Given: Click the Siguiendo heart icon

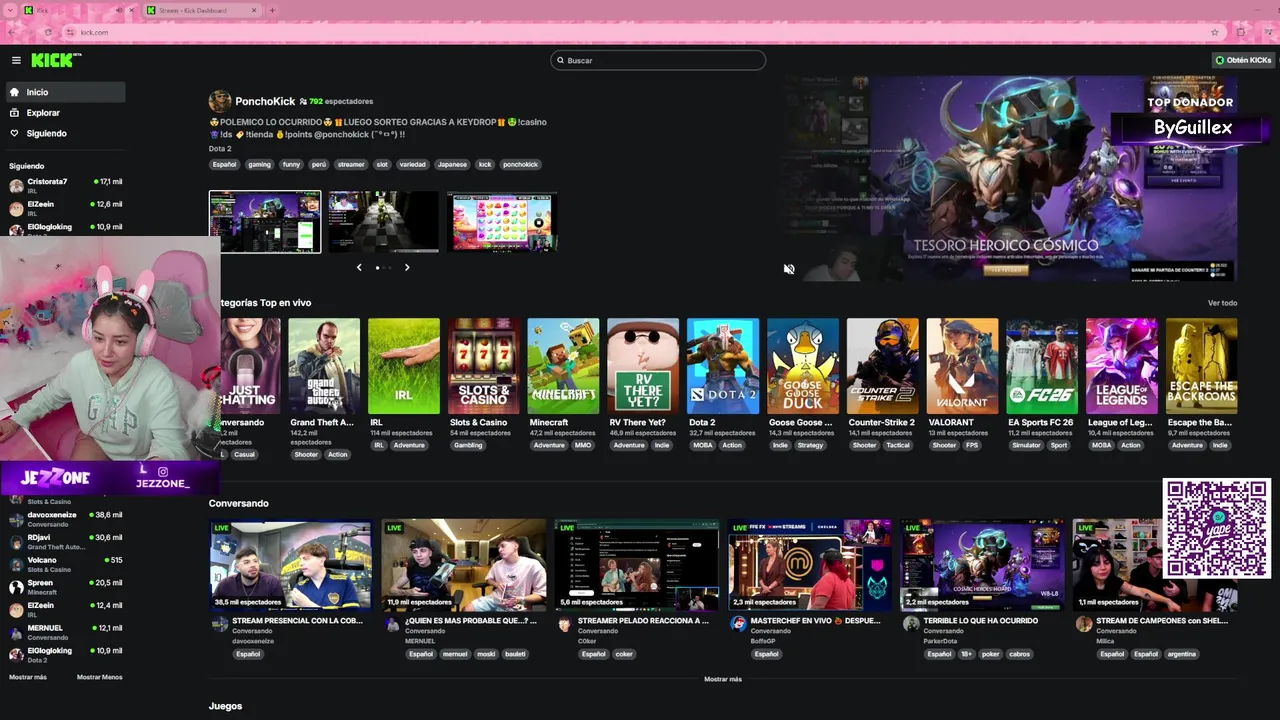Looking at the screenshot, I should point(15,133).
